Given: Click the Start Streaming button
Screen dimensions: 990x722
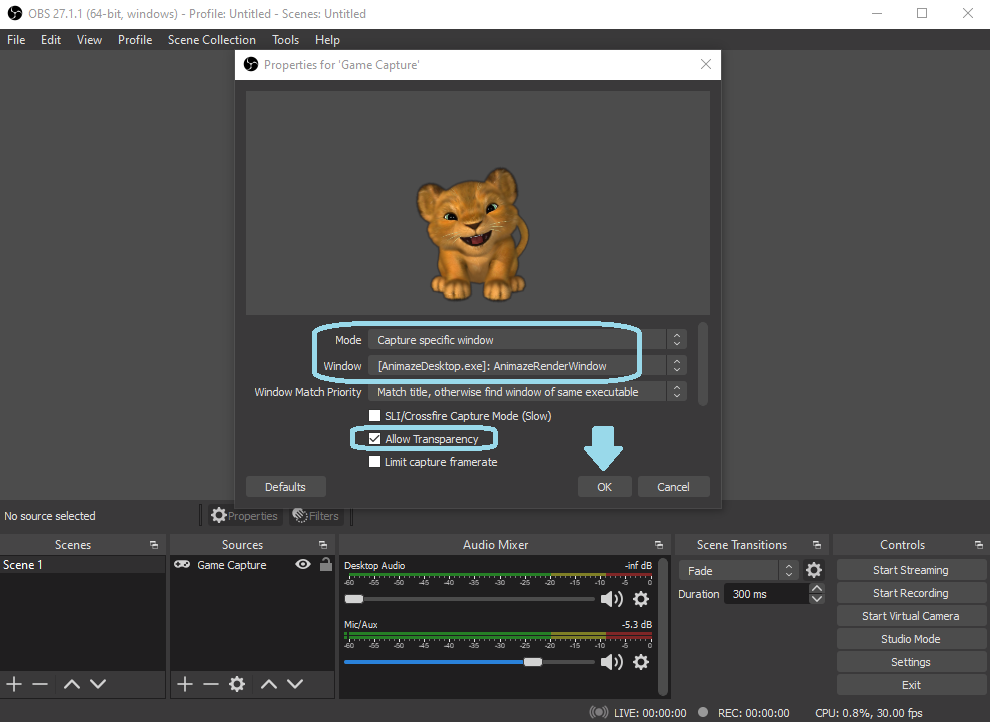Looking at the screenshot, I should [911, 569].
